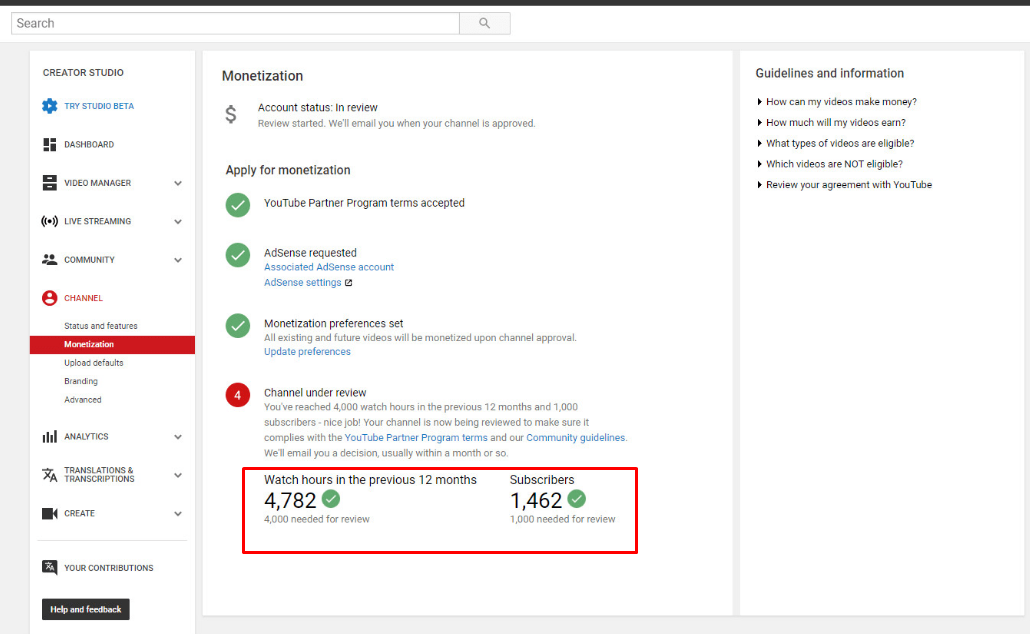Click into the Search input field

(235, 23)
